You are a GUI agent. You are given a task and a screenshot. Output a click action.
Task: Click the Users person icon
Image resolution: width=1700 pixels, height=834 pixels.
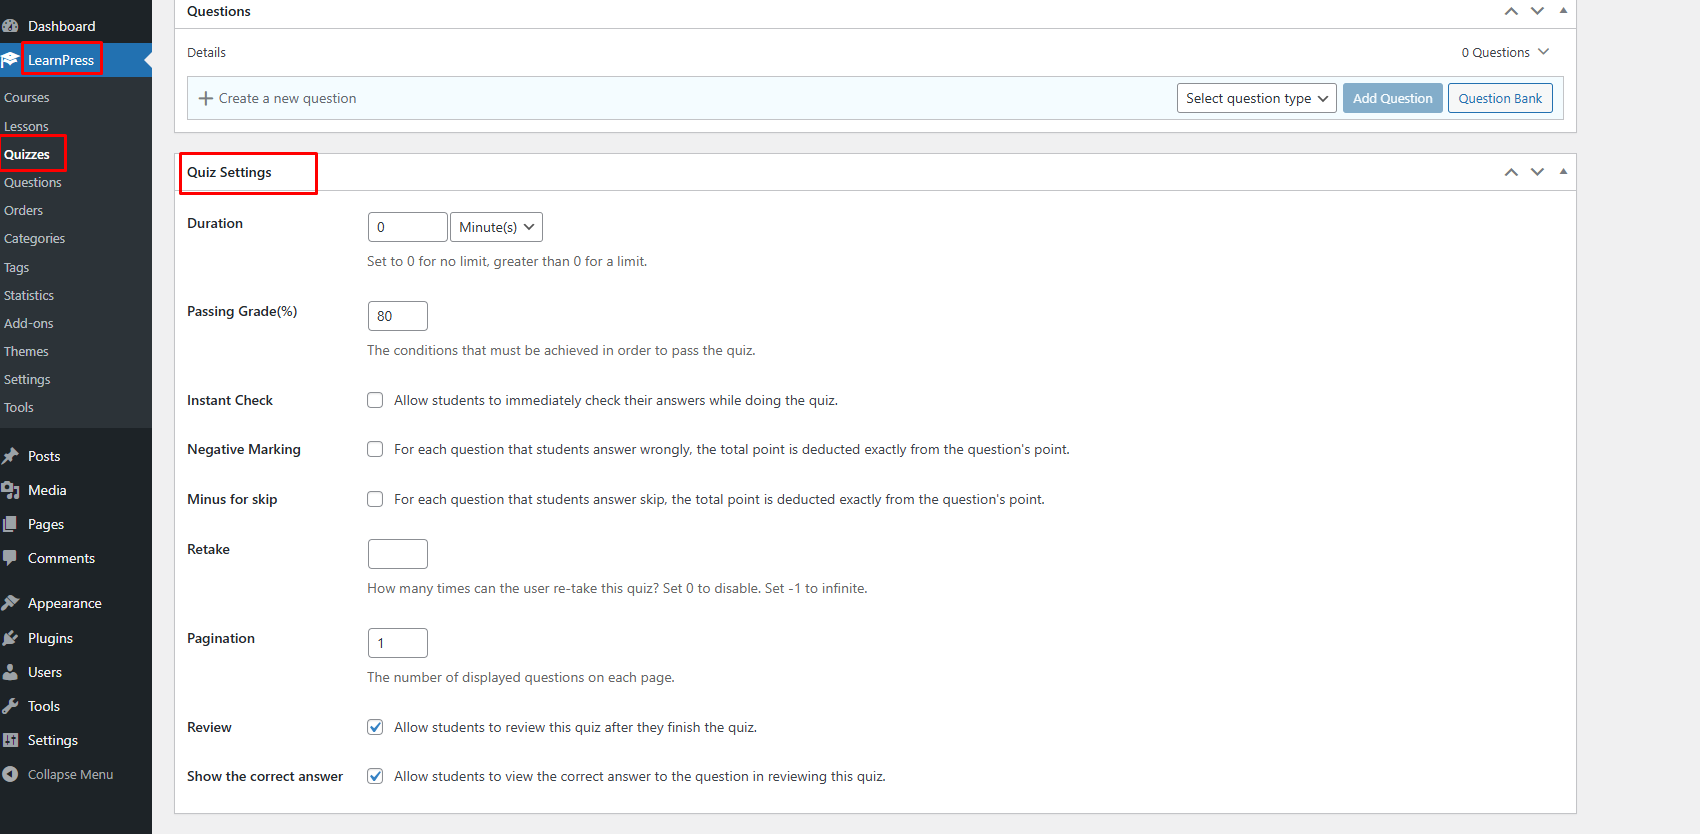coord(11,672)
